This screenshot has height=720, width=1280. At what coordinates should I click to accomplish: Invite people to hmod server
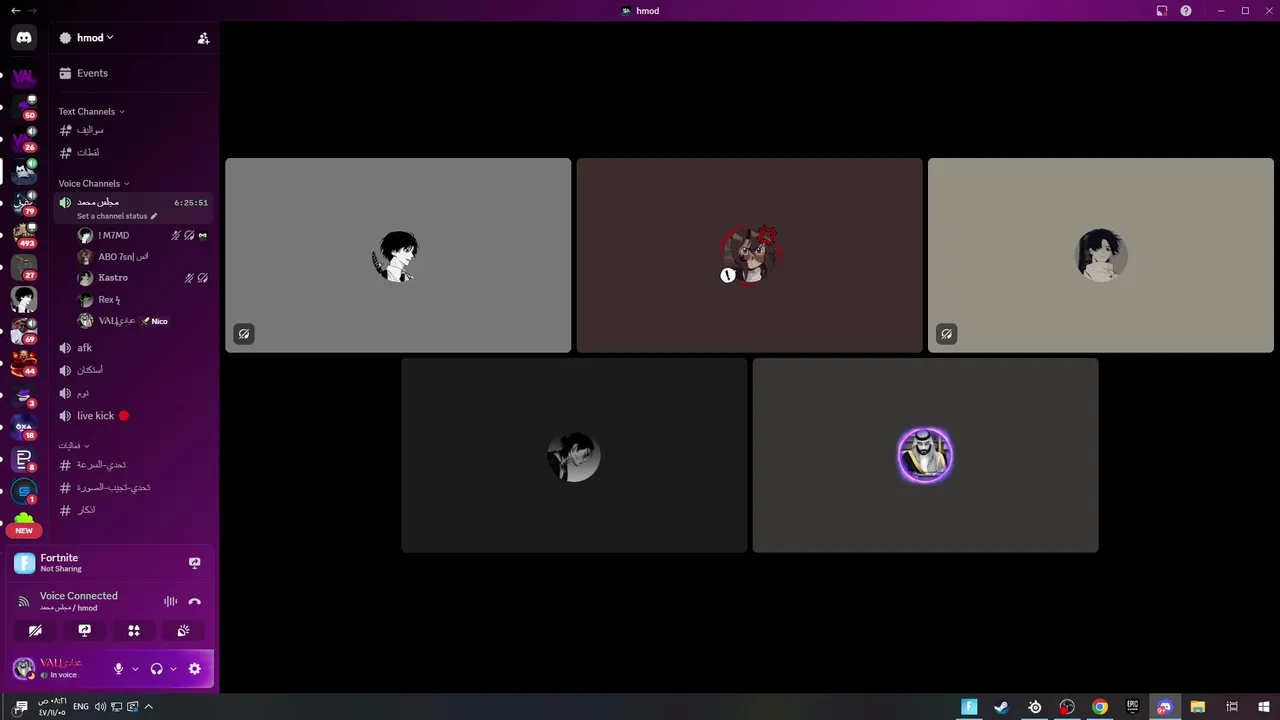203,38
